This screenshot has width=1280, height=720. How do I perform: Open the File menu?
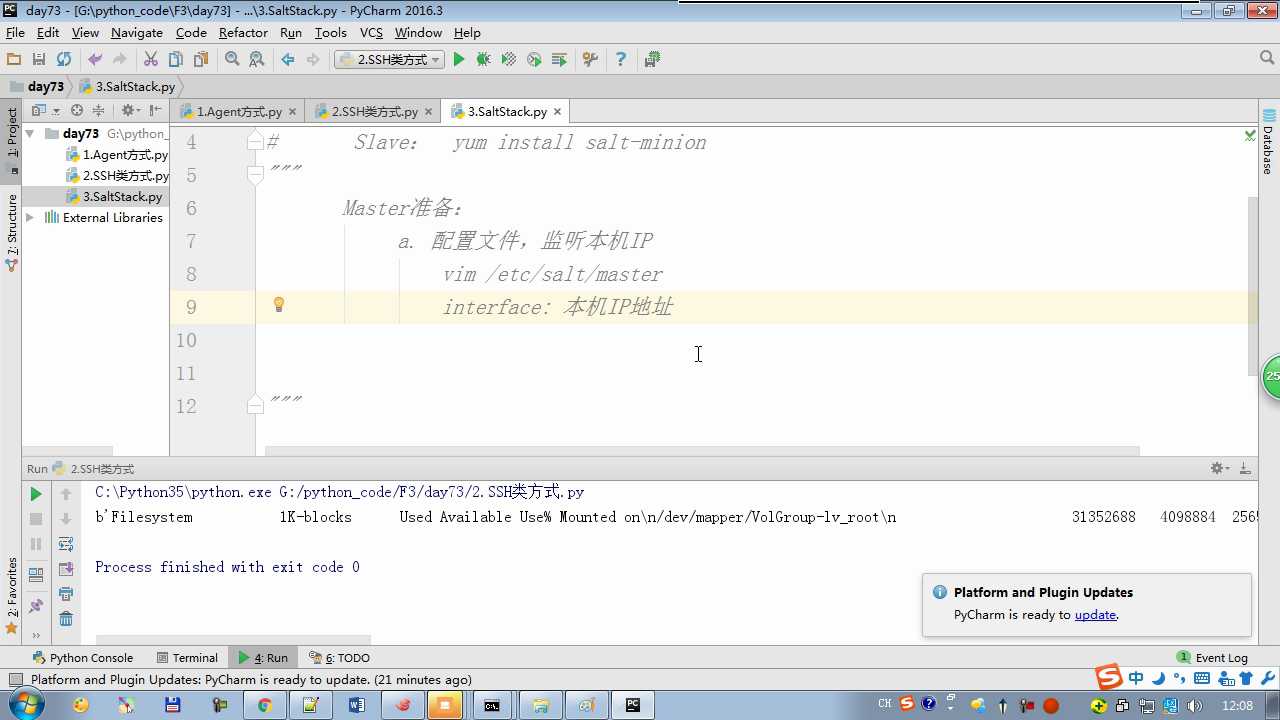[x=15, y=33]
